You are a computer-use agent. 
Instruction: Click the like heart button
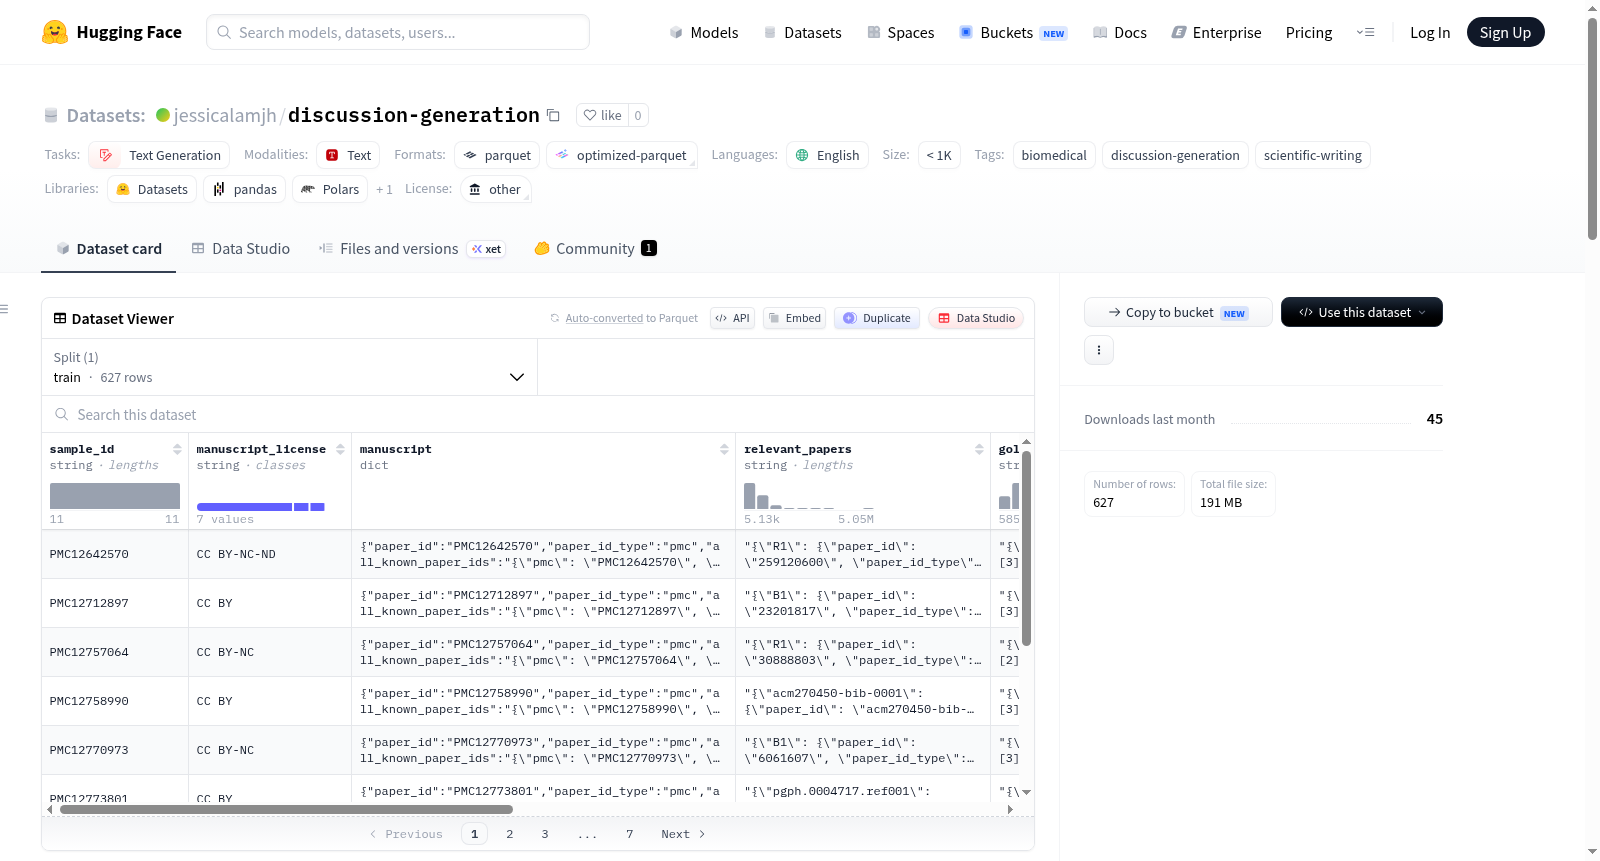click(602, 115)
